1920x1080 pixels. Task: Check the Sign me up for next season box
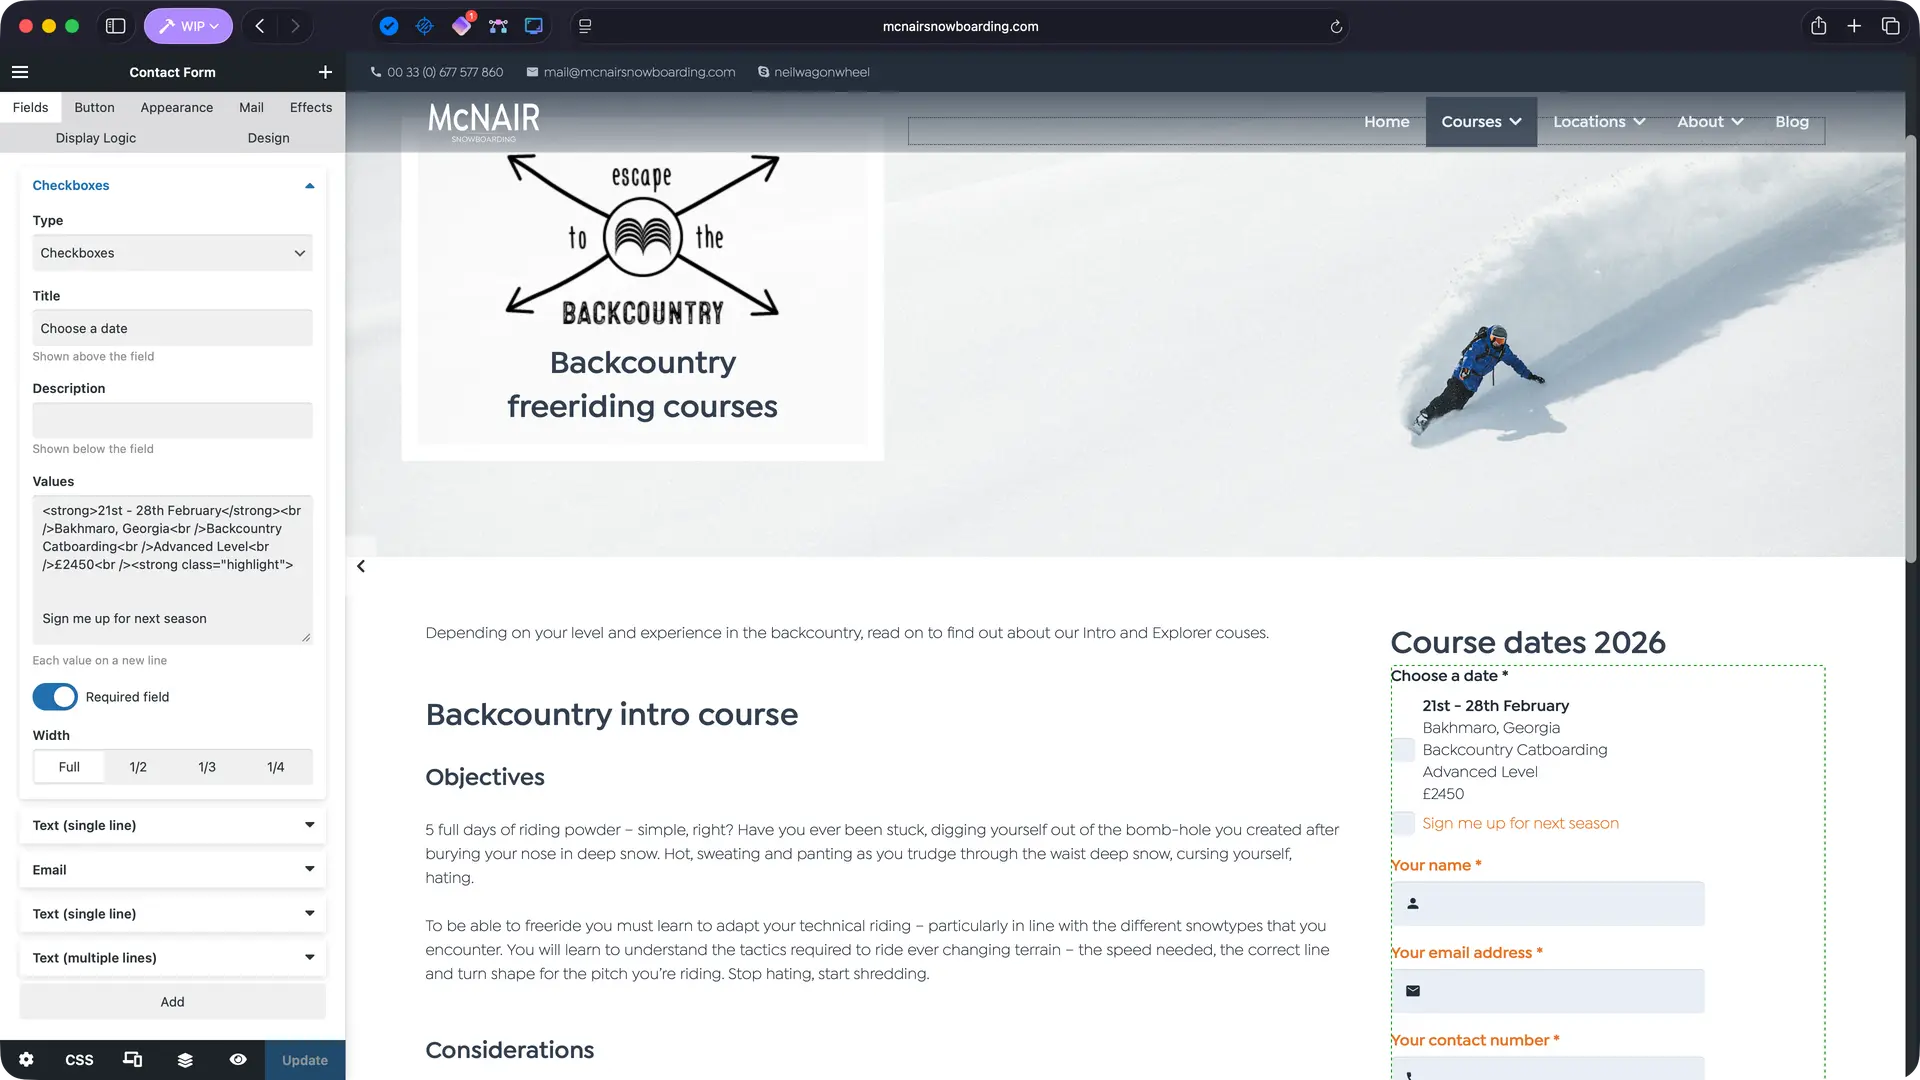click(x=1404, y=823)
